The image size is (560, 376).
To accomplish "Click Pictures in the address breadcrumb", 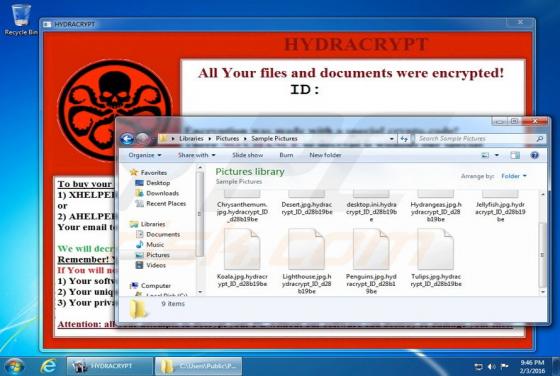I will pos(227,139).
